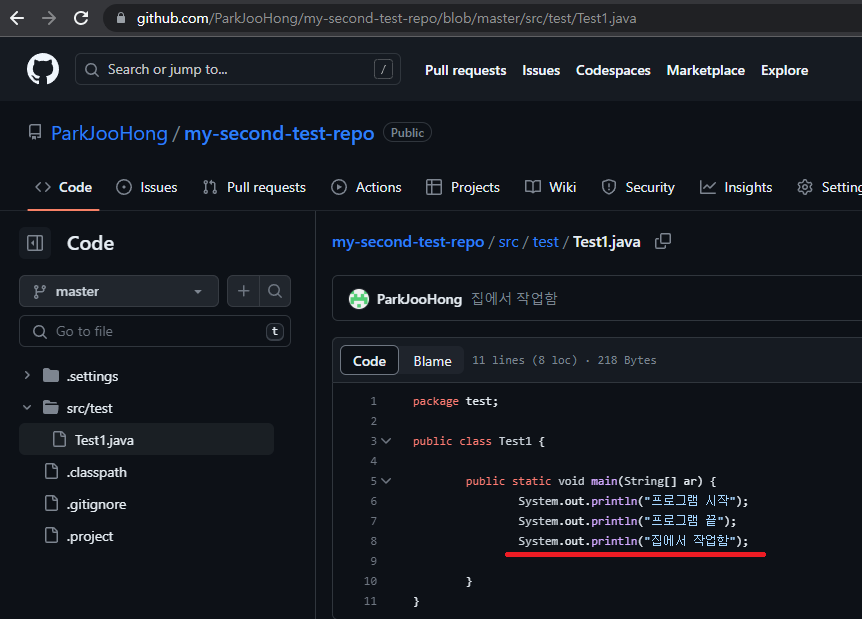Click the Public visibility badge
Viewport: 862px width, 619px height.
[407, 132]
